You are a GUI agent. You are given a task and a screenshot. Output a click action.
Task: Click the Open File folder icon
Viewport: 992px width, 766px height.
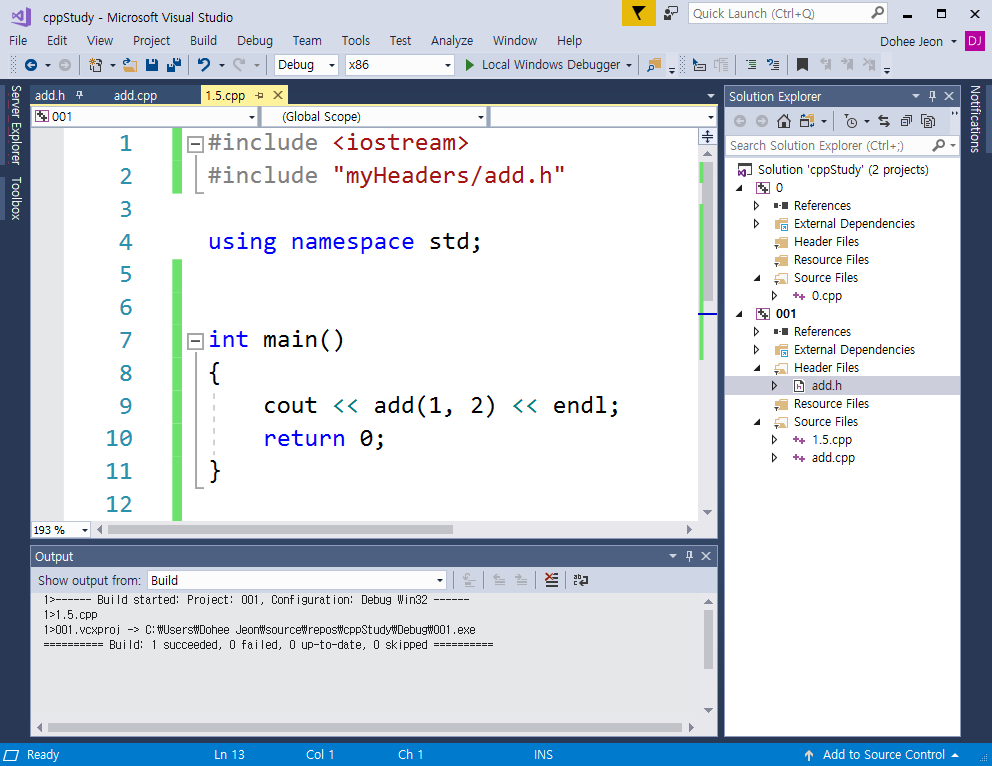[x=130, y=65]
